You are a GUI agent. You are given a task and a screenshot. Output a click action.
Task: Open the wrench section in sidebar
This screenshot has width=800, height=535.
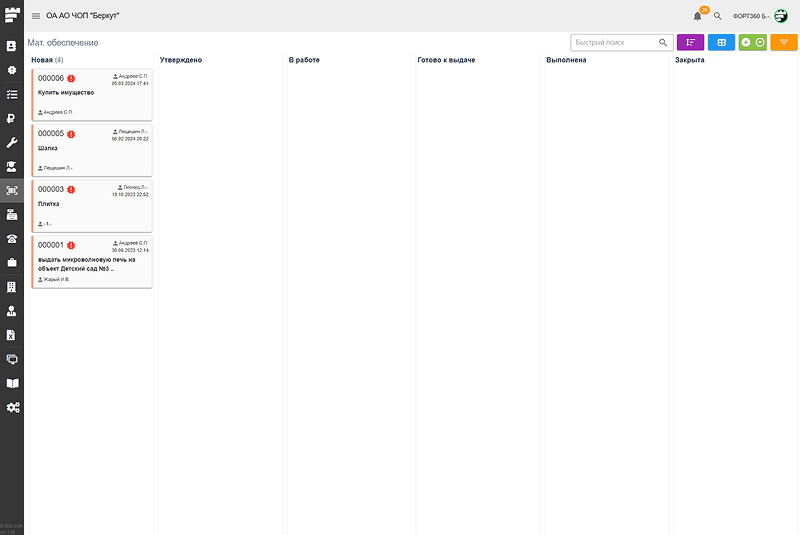click(12, 142)
